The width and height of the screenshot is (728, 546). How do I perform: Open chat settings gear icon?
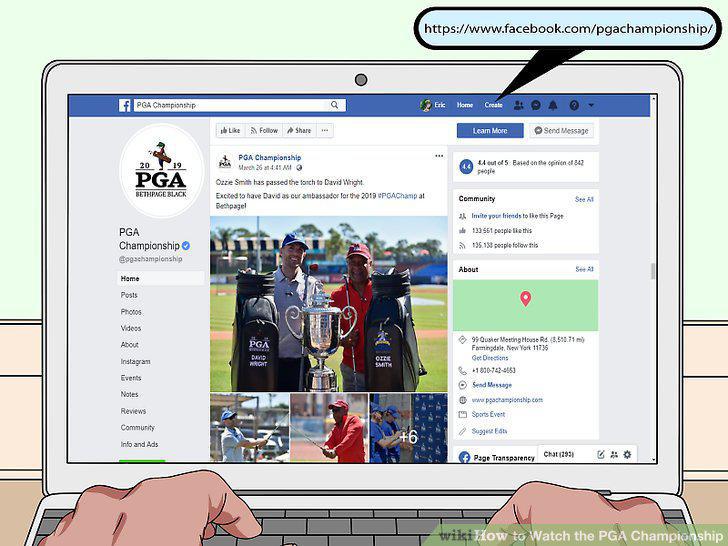627,455
